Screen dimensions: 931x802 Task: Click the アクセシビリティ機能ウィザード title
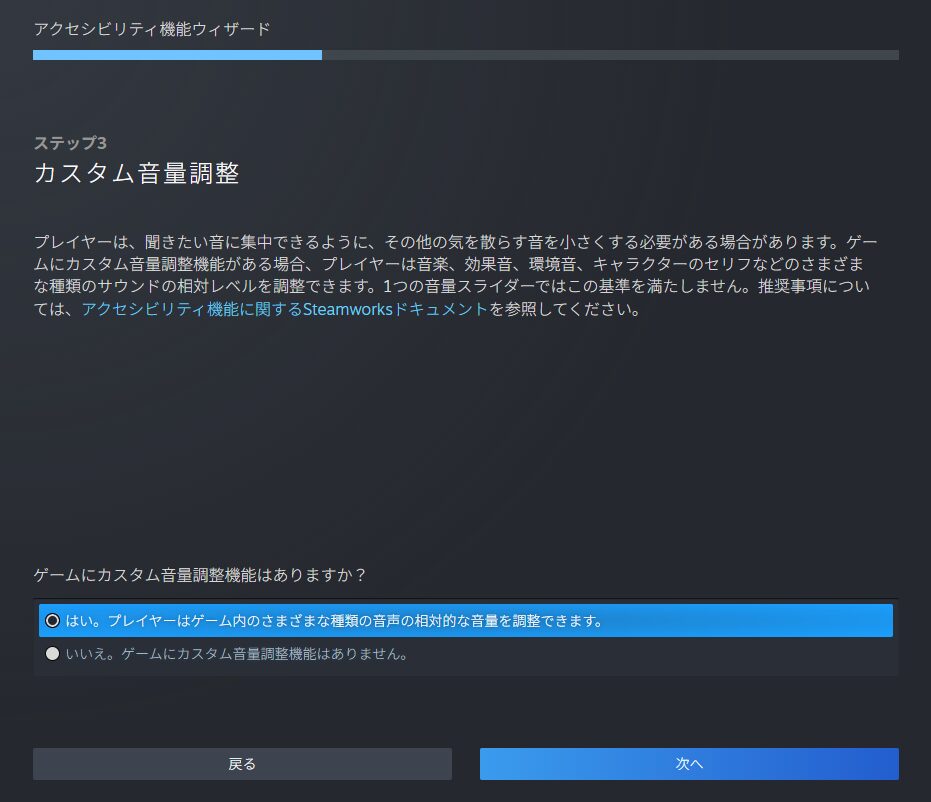(151, 29)
